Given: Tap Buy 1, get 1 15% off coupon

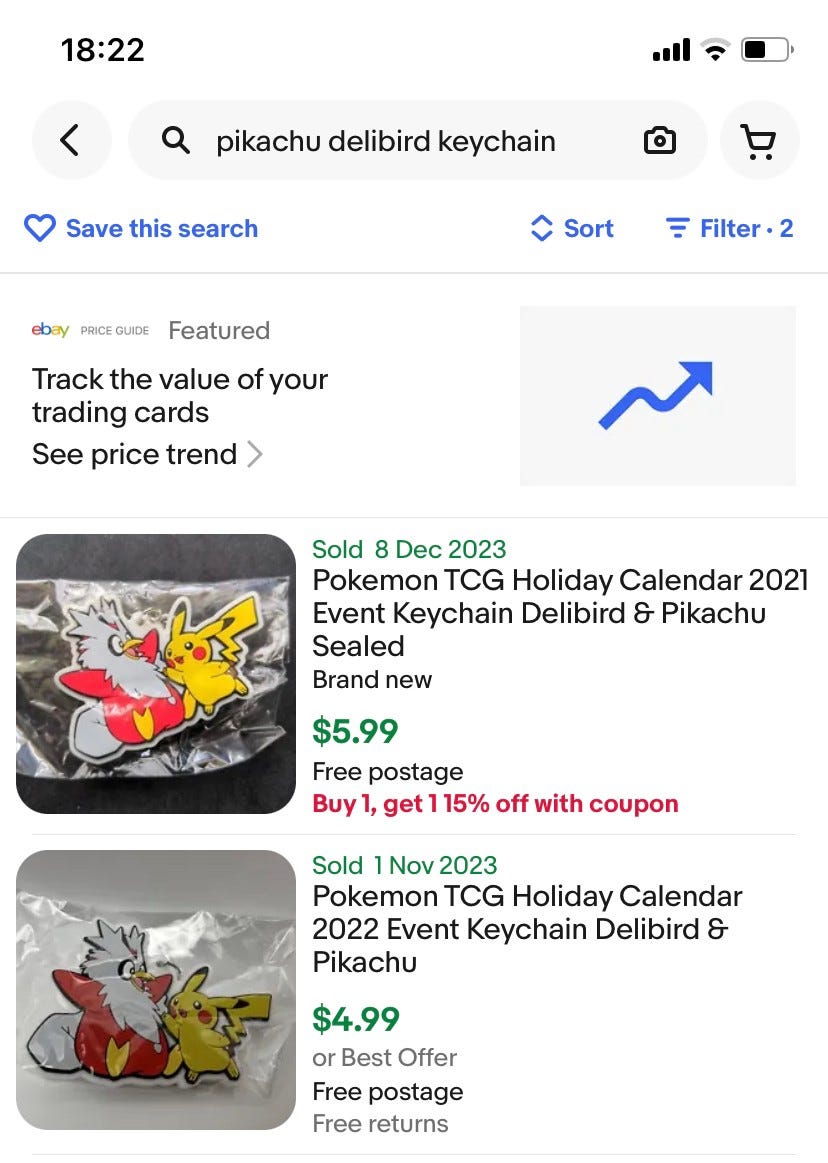Looking at the screenshot, I should (x=495, y=804).
